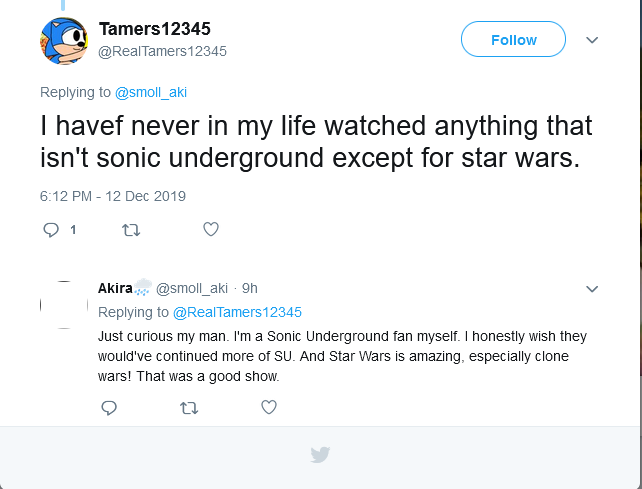Viewport: 642px width, 489px height.
Task: Retweet Akira's reply tweet
Action: coord(188,407)
